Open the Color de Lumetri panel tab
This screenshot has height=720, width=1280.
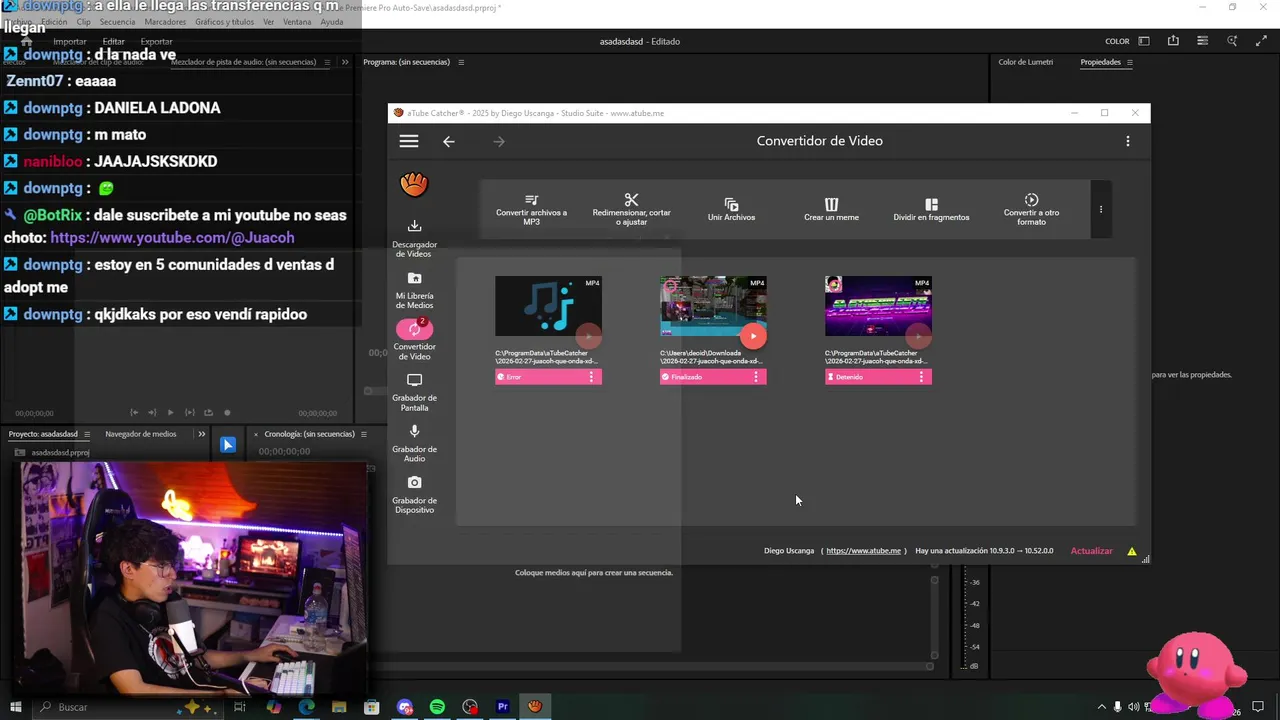click(1025, 62)
